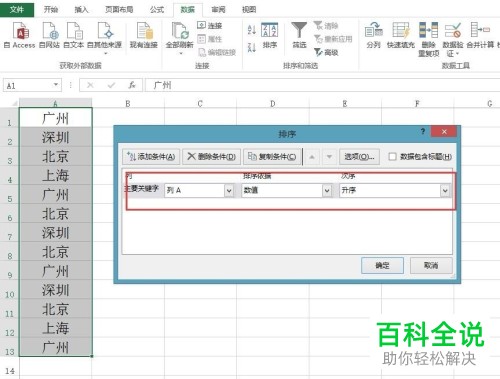Open 数据验证 data validation
Viewport: 500px width, 379px height.
click(x=453, y=39)
